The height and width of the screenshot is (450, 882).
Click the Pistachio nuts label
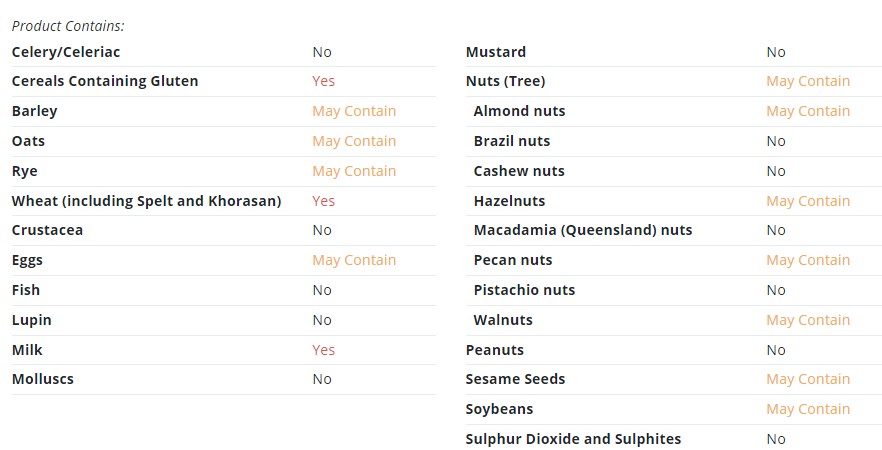point(524,290)
